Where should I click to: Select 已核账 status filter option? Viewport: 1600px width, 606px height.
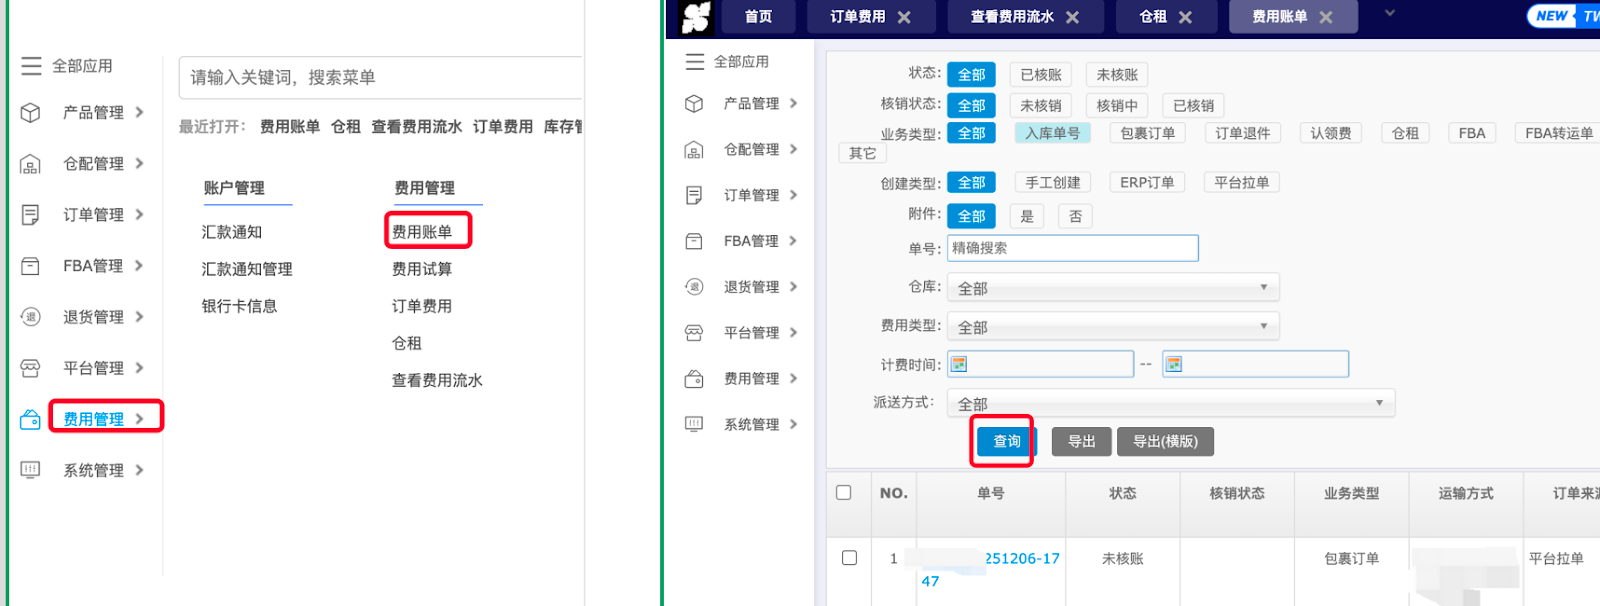[x=1041, y=75]
